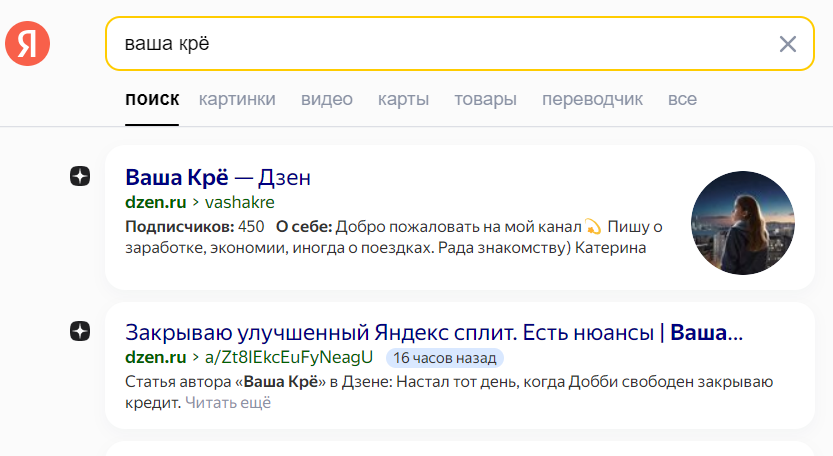The height and width of the screenshot is (456, 833).
Task: Open the "видео" tab
Action: 327,99
